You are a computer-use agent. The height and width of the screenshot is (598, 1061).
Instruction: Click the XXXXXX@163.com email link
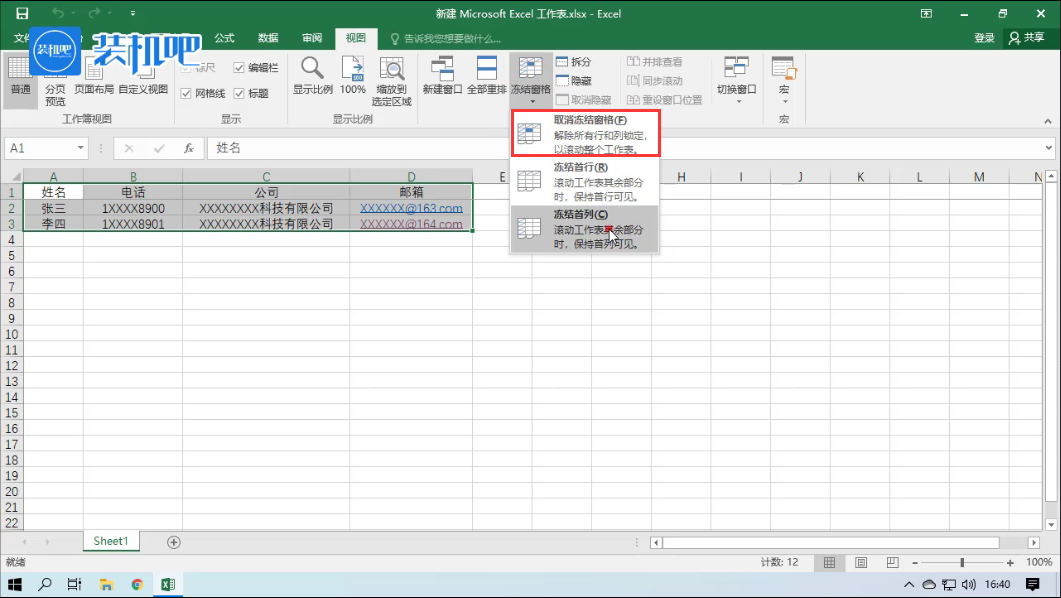411,209
